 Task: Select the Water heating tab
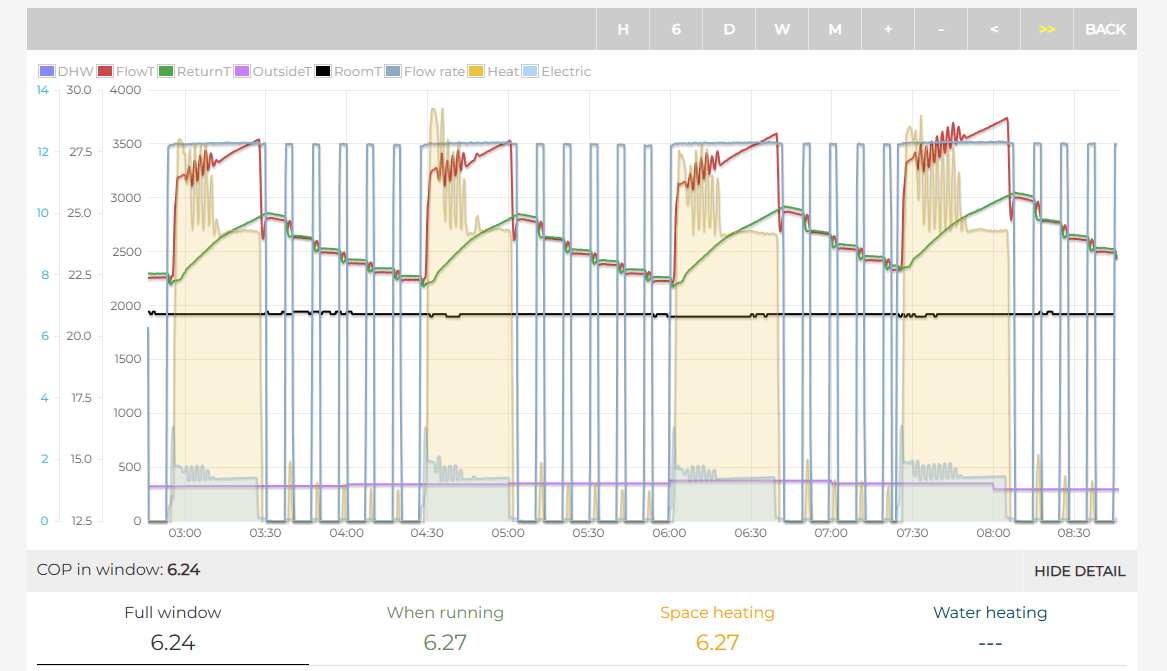click(989, 628)
